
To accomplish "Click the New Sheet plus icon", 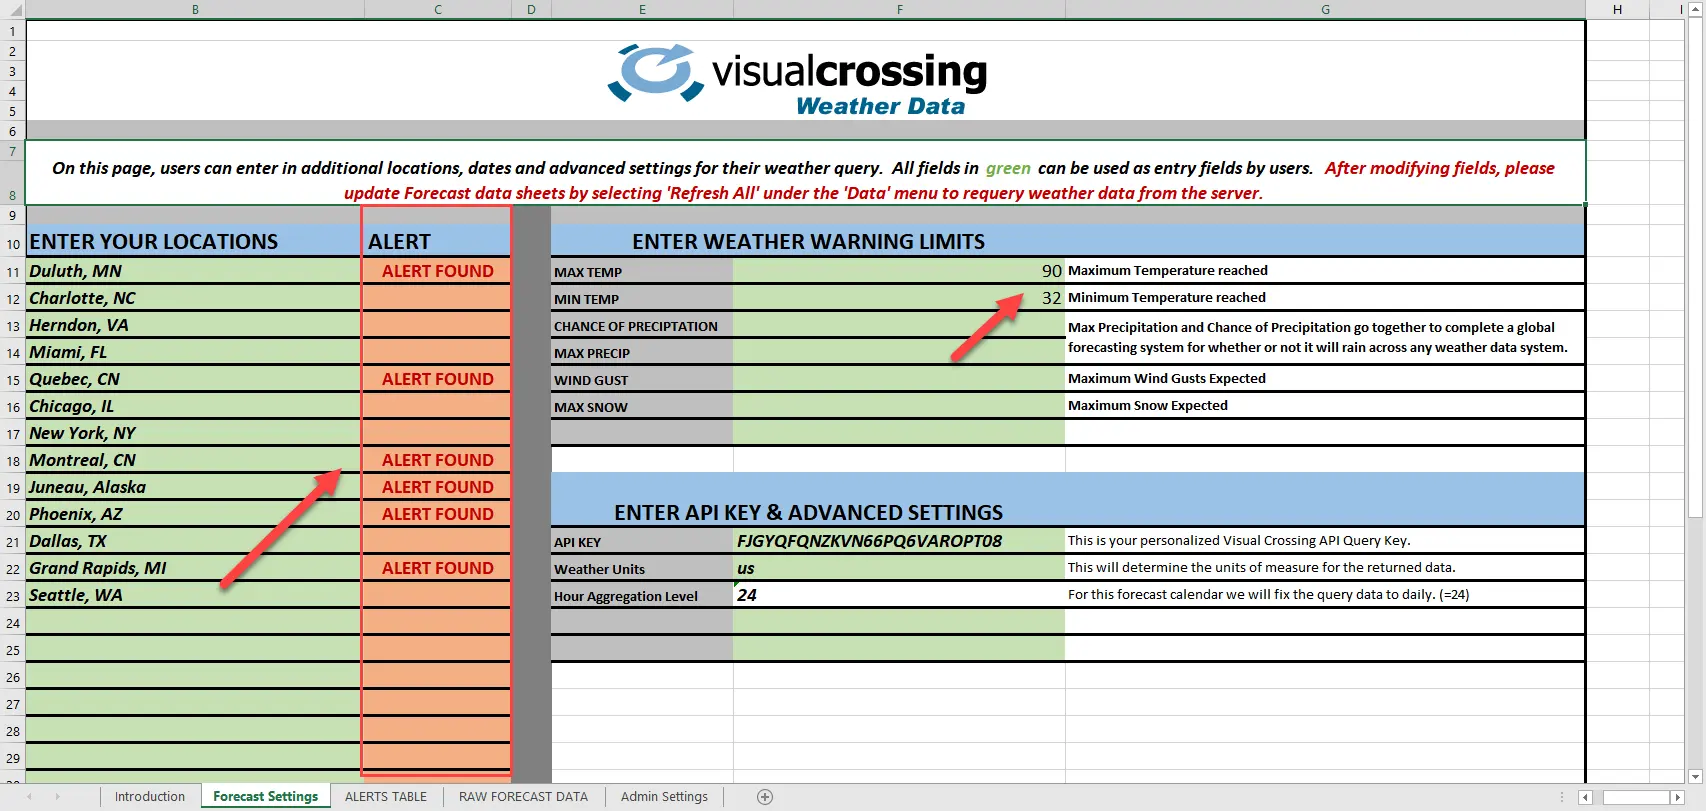I will click(x=765, y=797).
